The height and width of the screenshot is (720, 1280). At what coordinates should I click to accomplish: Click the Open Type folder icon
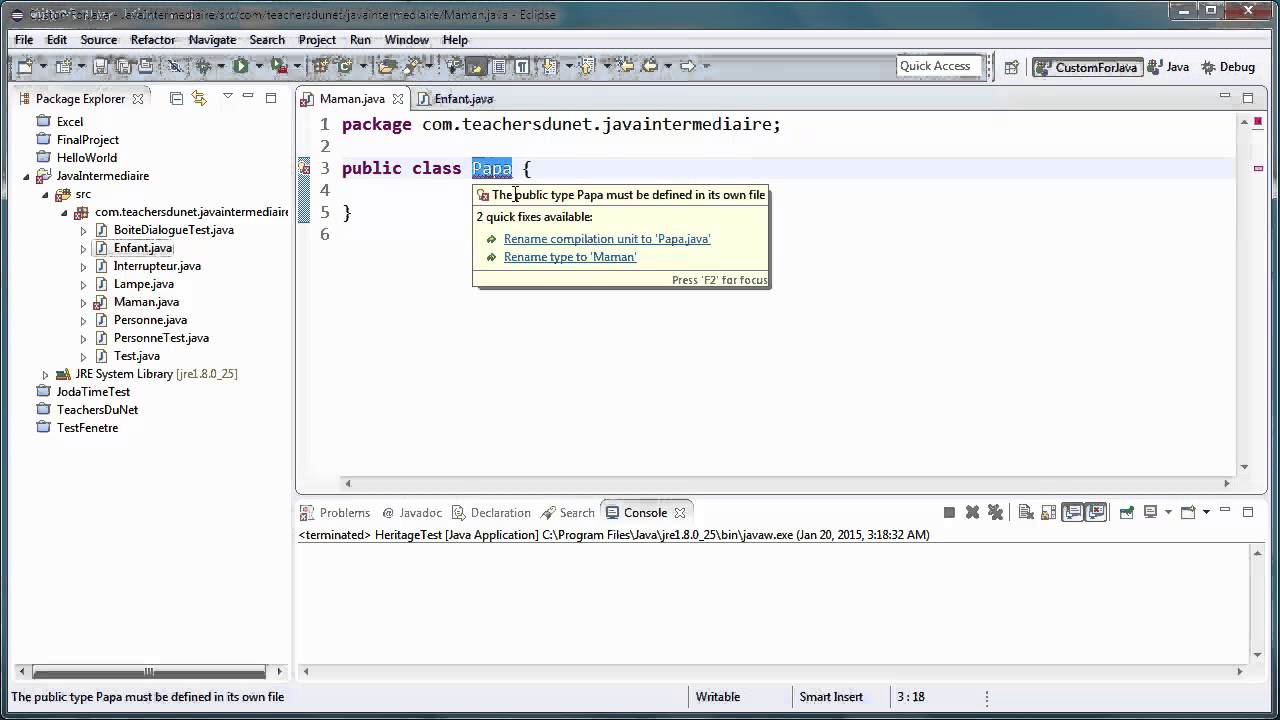pyautogui.click(x=386, y=66)
